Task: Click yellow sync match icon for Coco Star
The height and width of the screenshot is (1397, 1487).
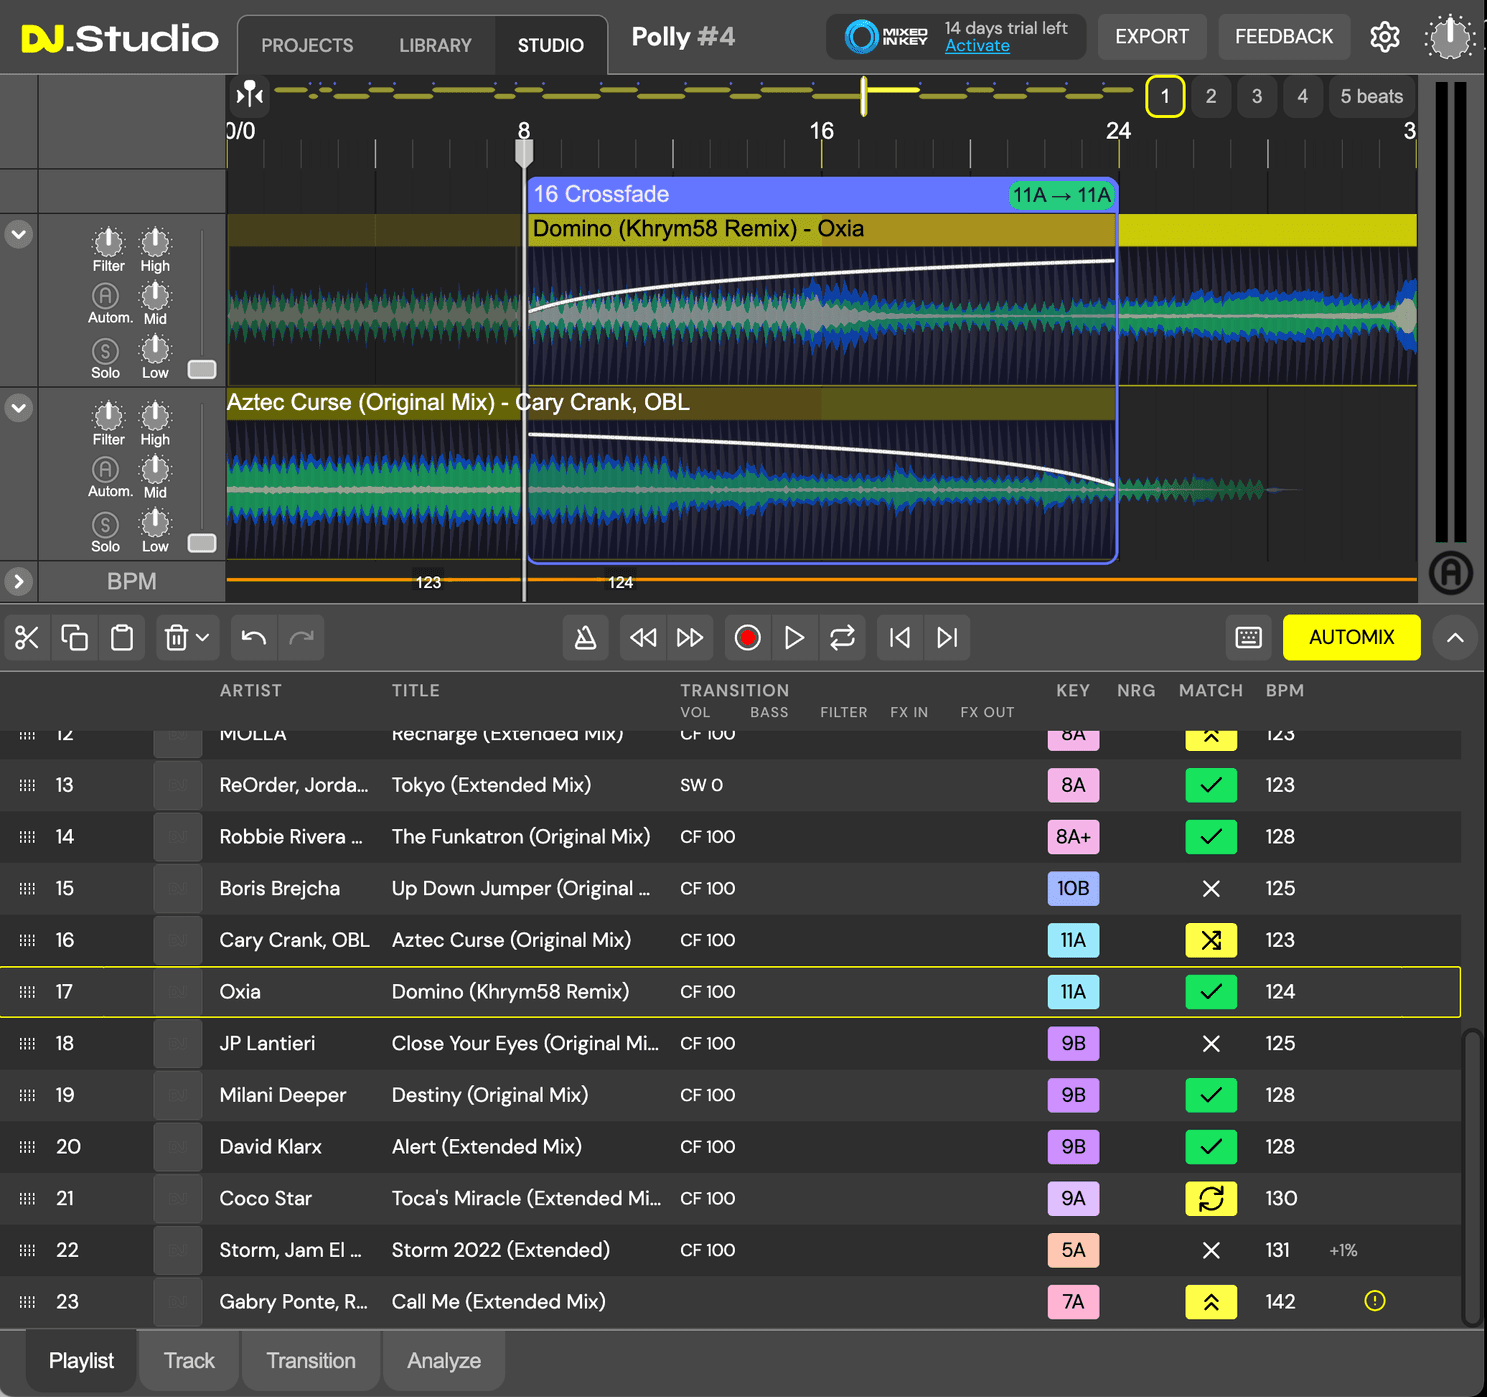Action: pyautogui.click(x=1211, y=1198)
